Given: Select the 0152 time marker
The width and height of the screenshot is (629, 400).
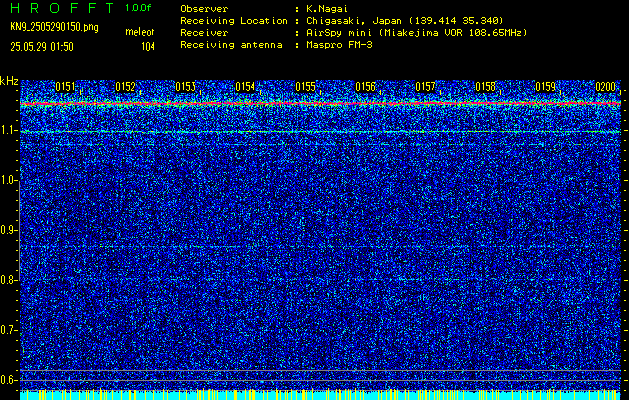Looking at the screenshot, I should (x=126, y=87).
